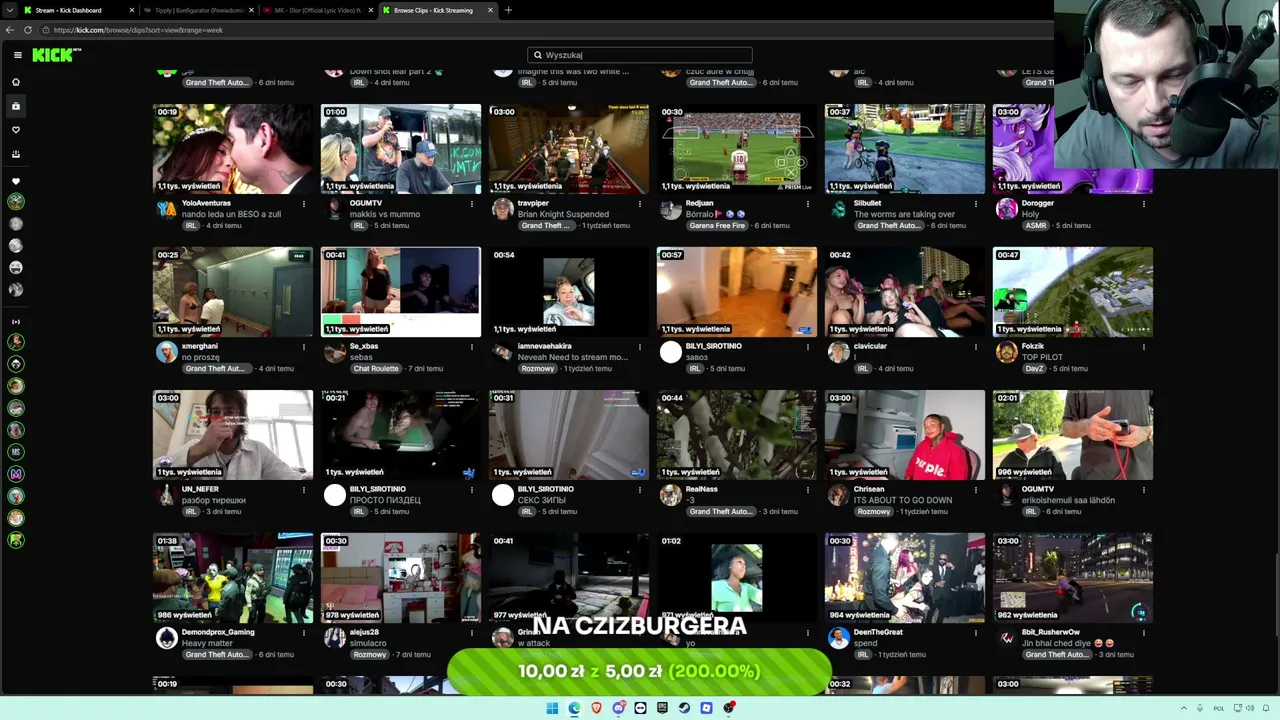
Task: Focus the Wyszukaj search field
Action: click(x=640, y=55)
